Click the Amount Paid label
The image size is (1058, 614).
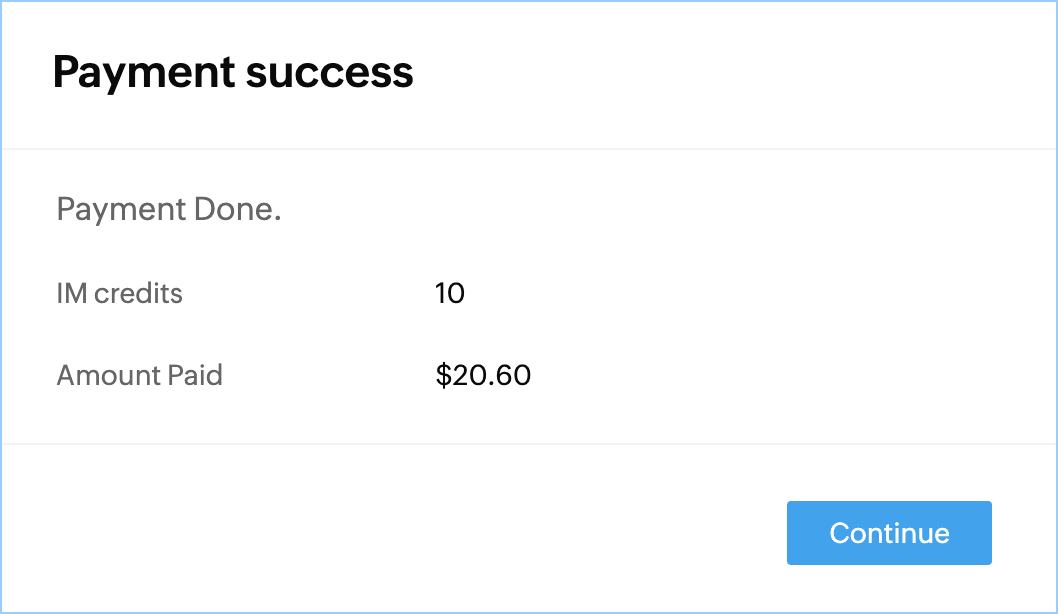coord(140,376)
